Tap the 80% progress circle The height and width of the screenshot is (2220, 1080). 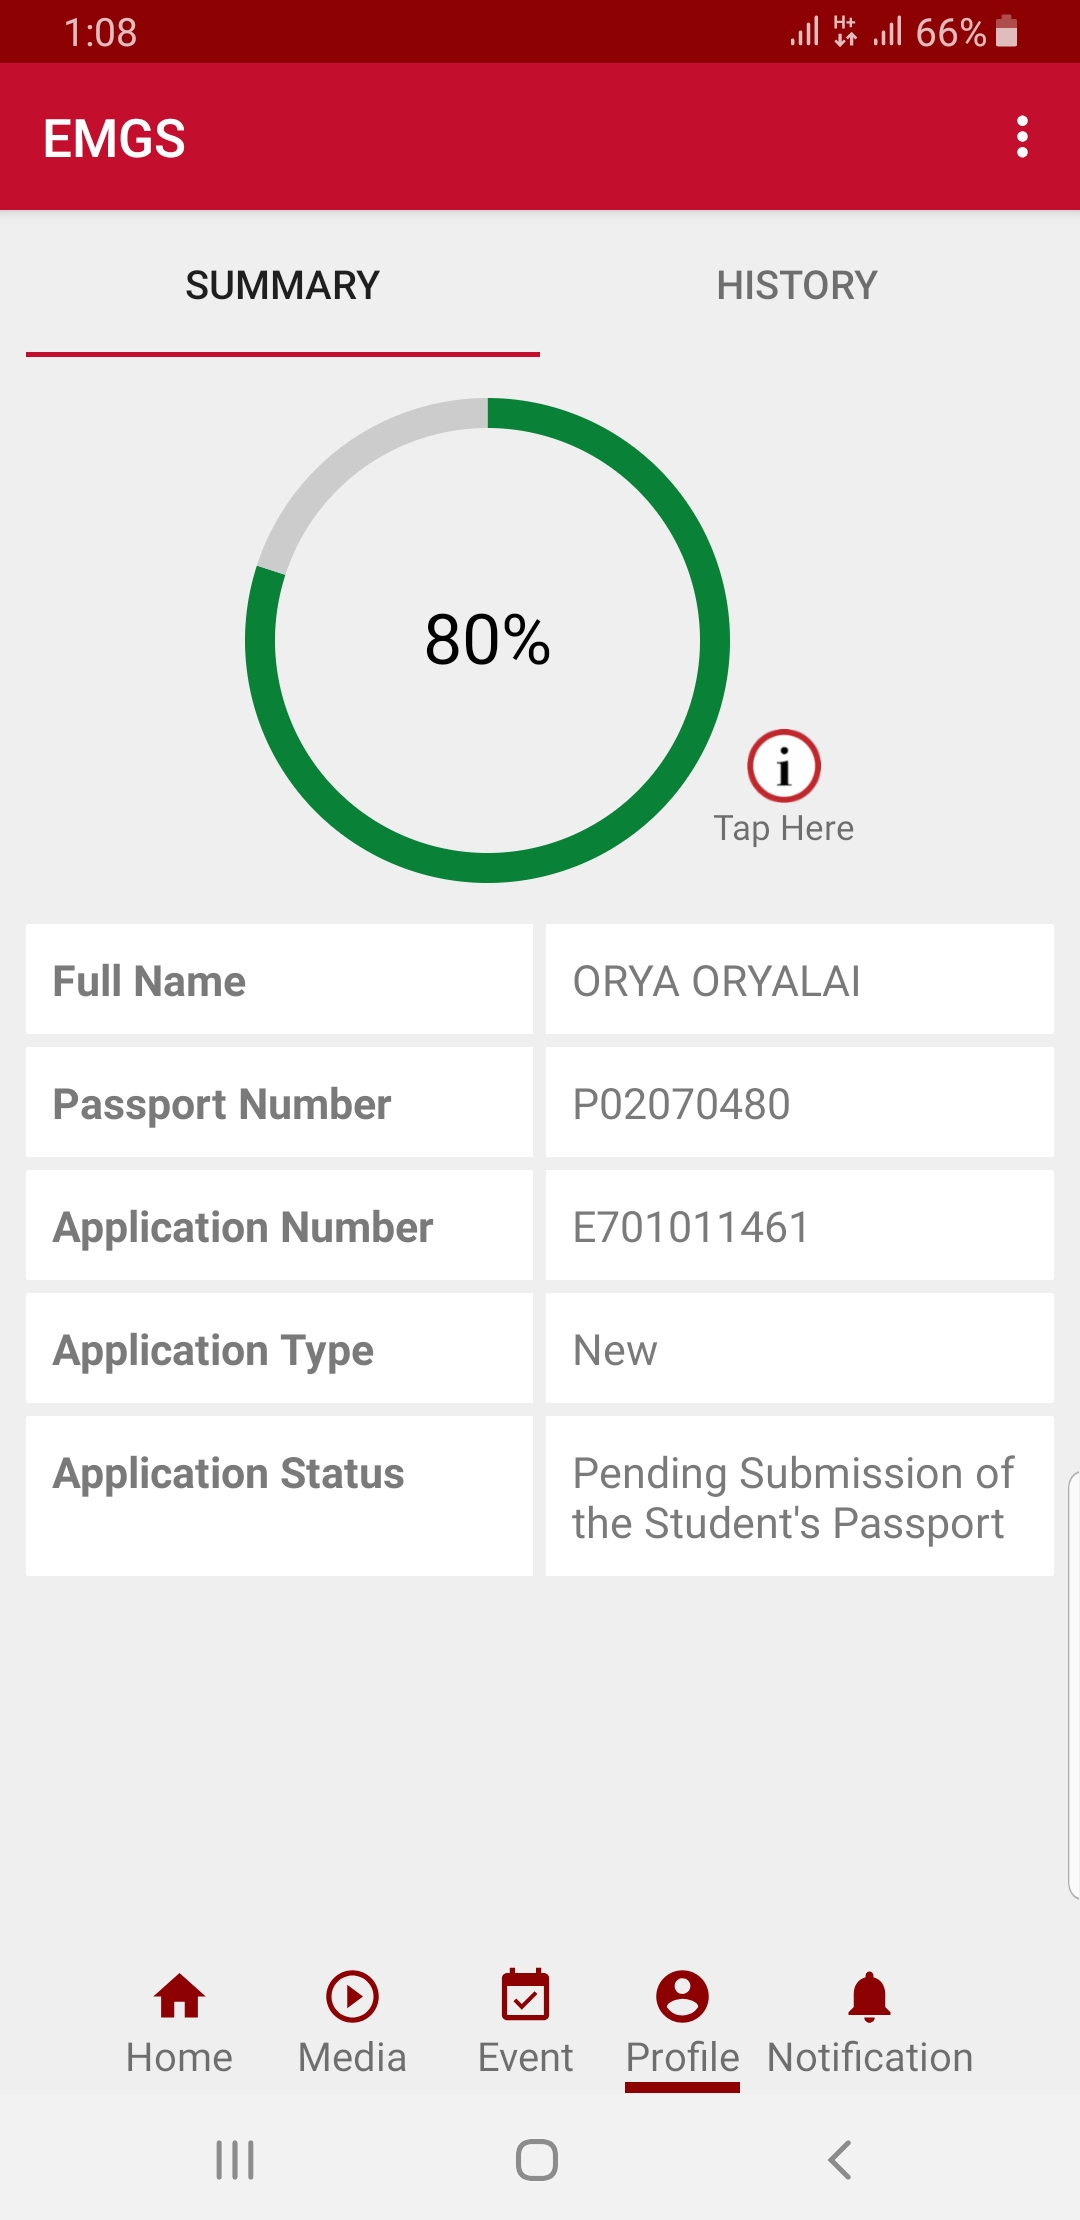pyautogui.click(x=487, y=640)
